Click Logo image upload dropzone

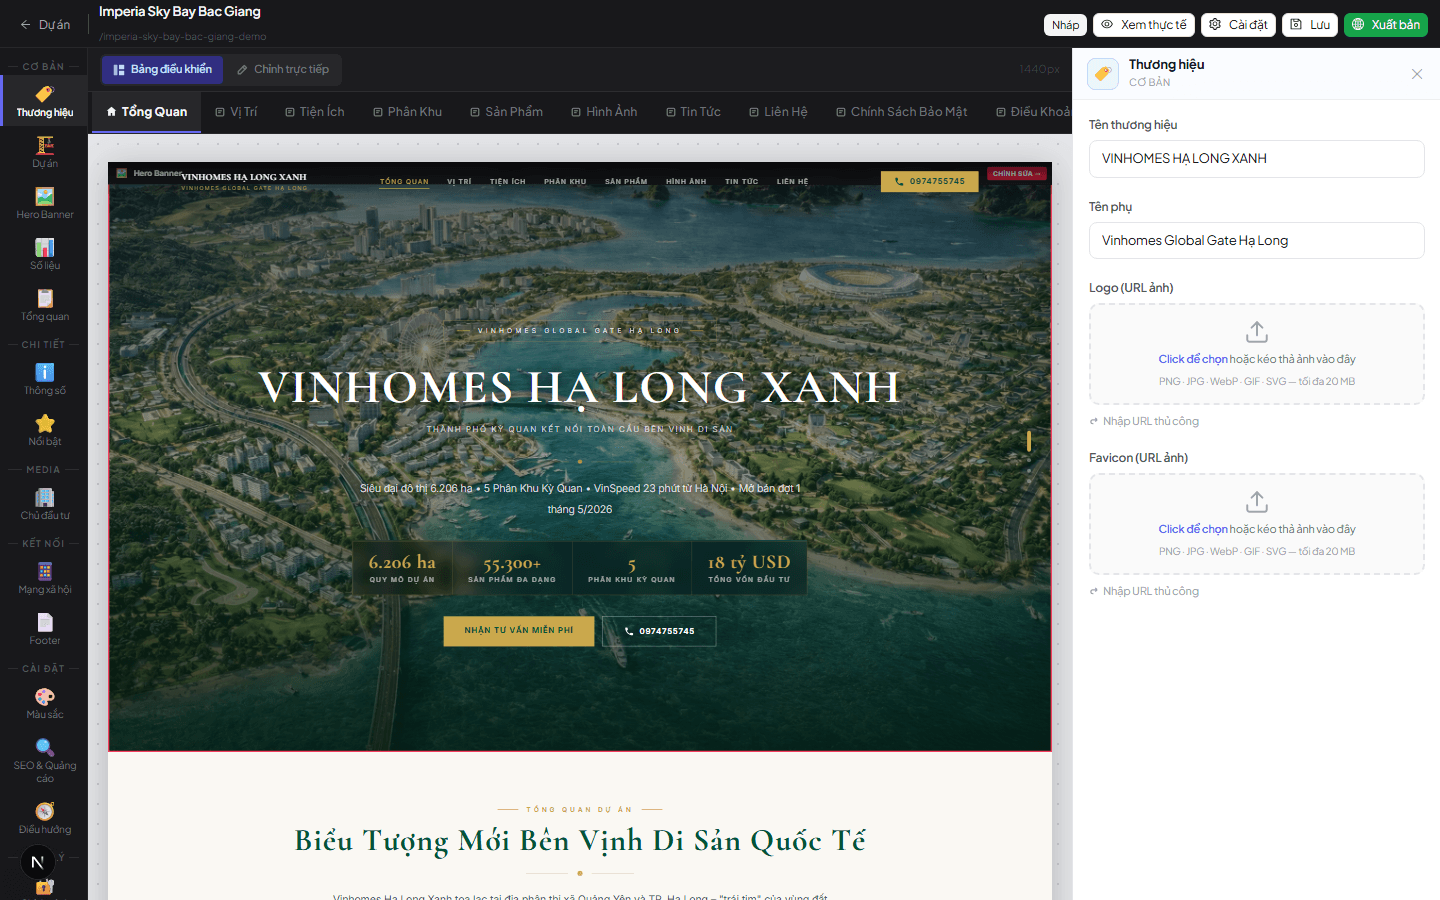[x=1256, y=354]
